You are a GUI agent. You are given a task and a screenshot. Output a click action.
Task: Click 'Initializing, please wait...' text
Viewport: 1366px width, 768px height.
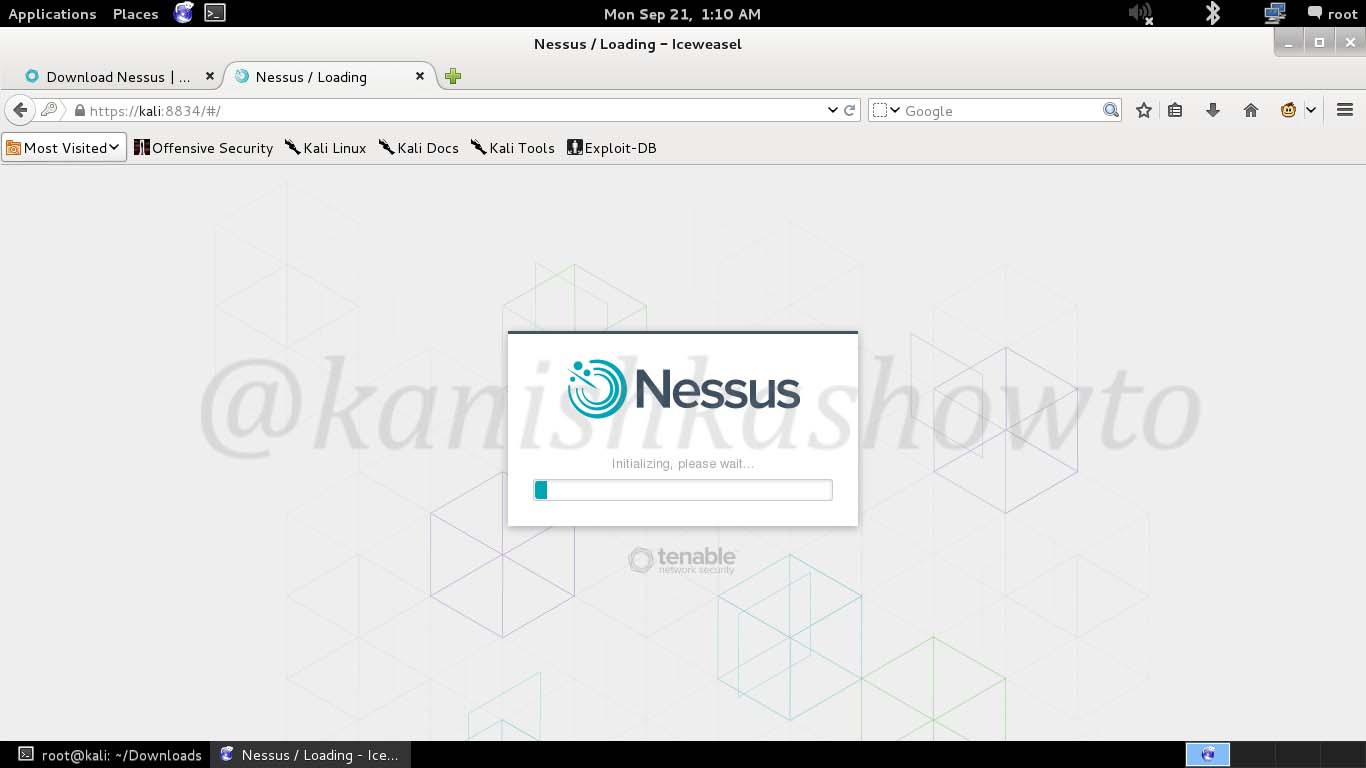click(683, 464)
